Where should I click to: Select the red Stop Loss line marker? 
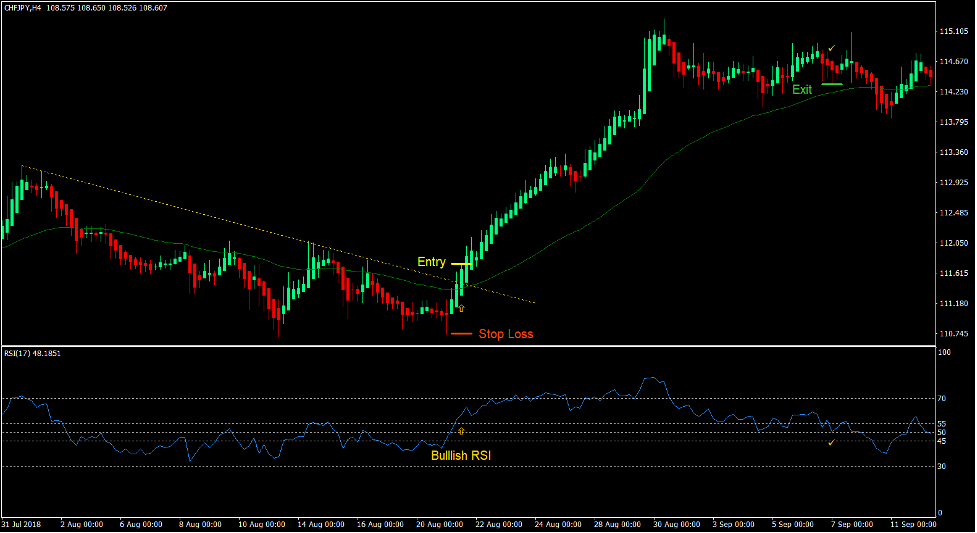[461, 334]
